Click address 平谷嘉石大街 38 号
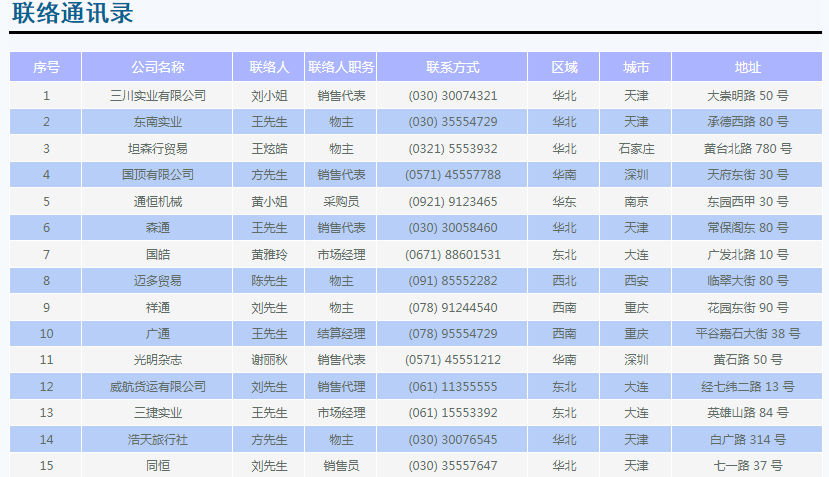Screen dimensions: 829x477 pyautogui.click(x=747, y=333)
